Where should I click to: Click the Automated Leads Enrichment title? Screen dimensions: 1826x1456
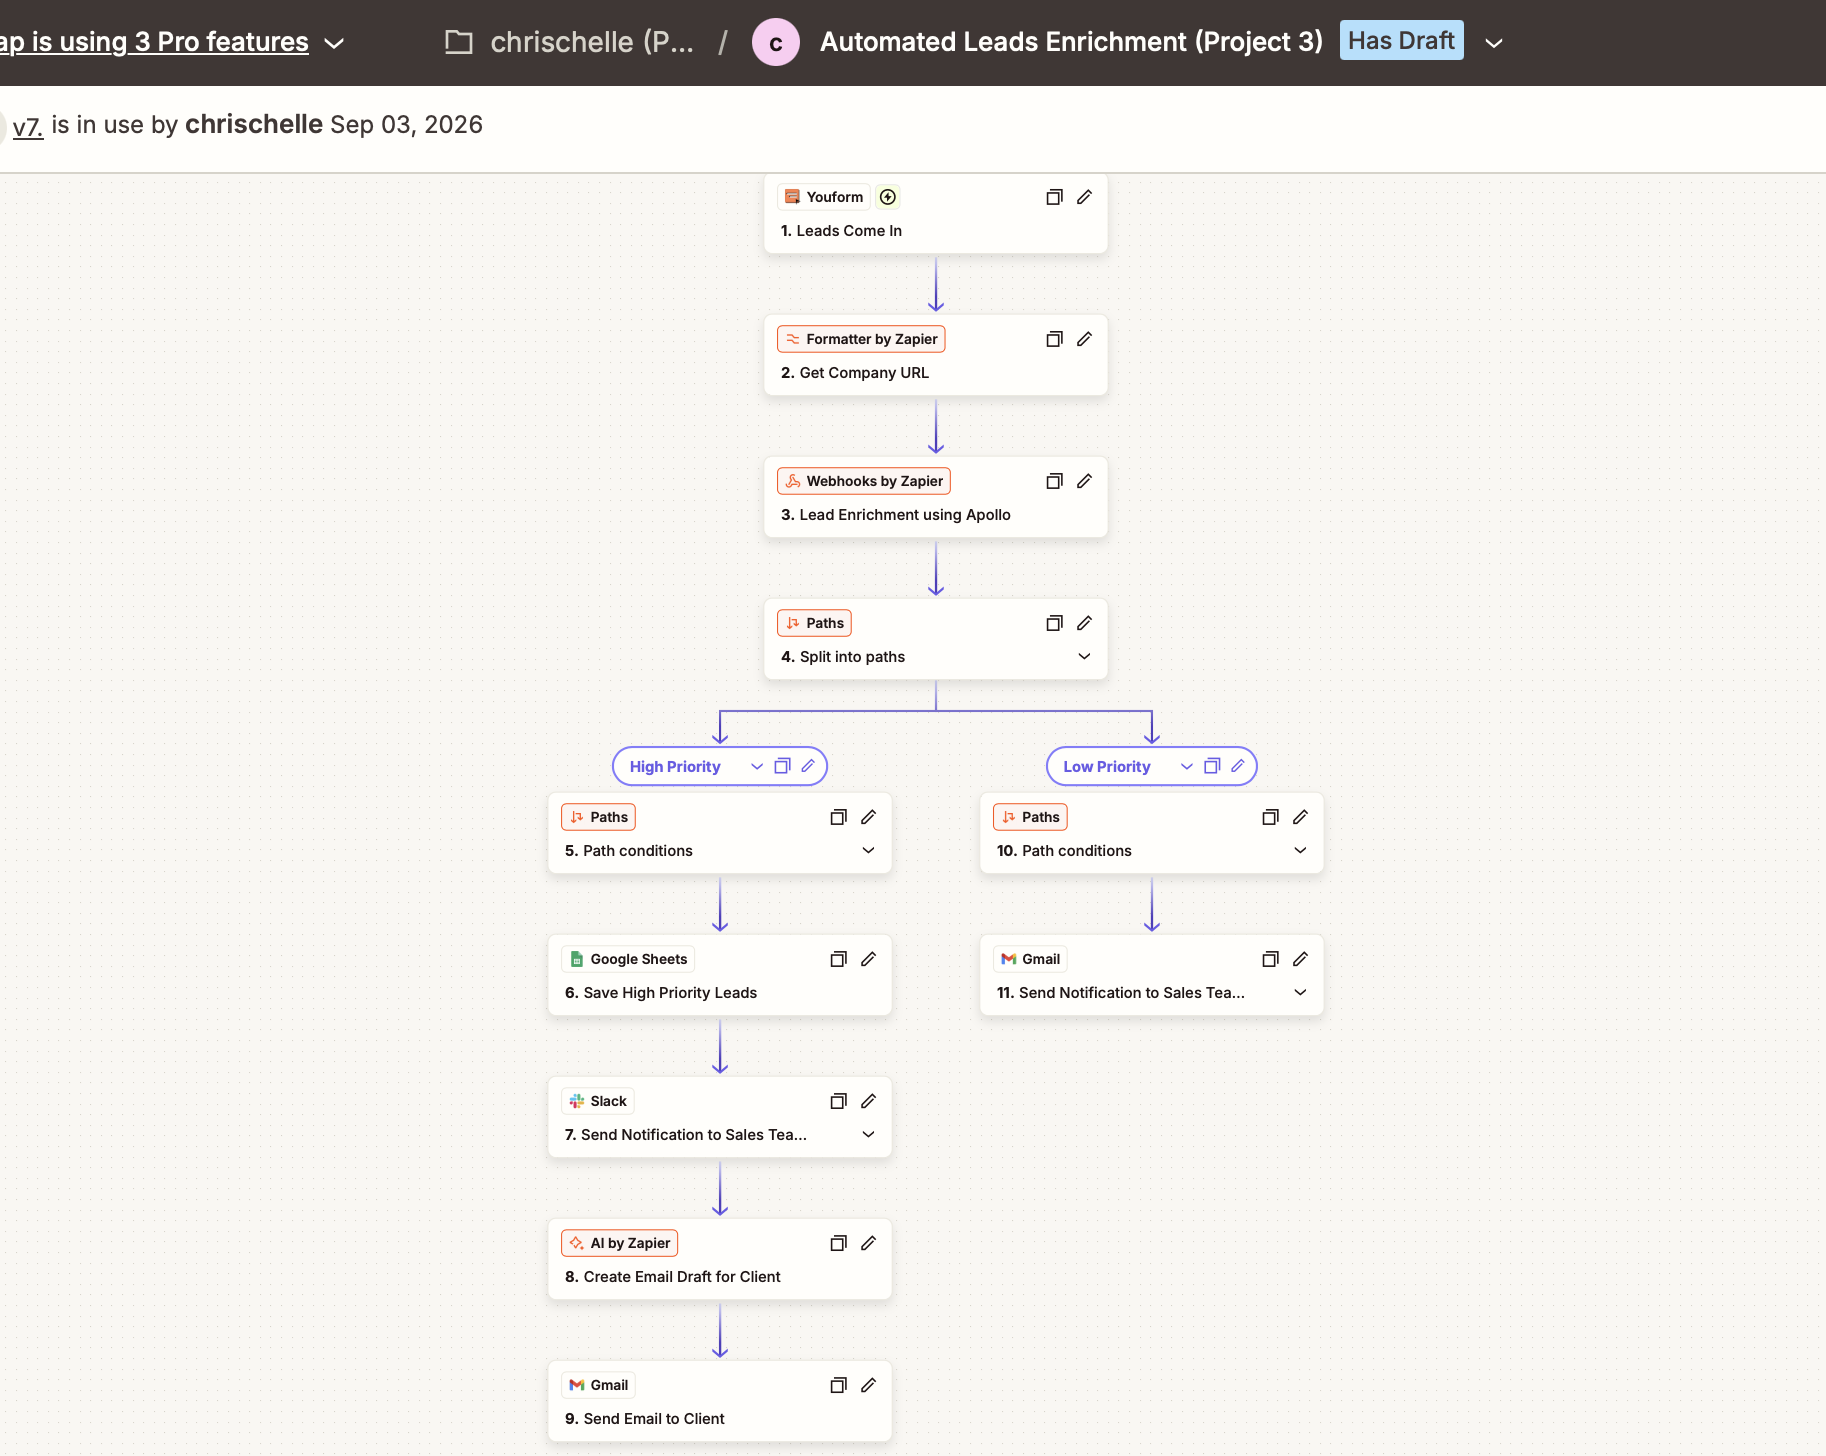tap(1071, 42)
